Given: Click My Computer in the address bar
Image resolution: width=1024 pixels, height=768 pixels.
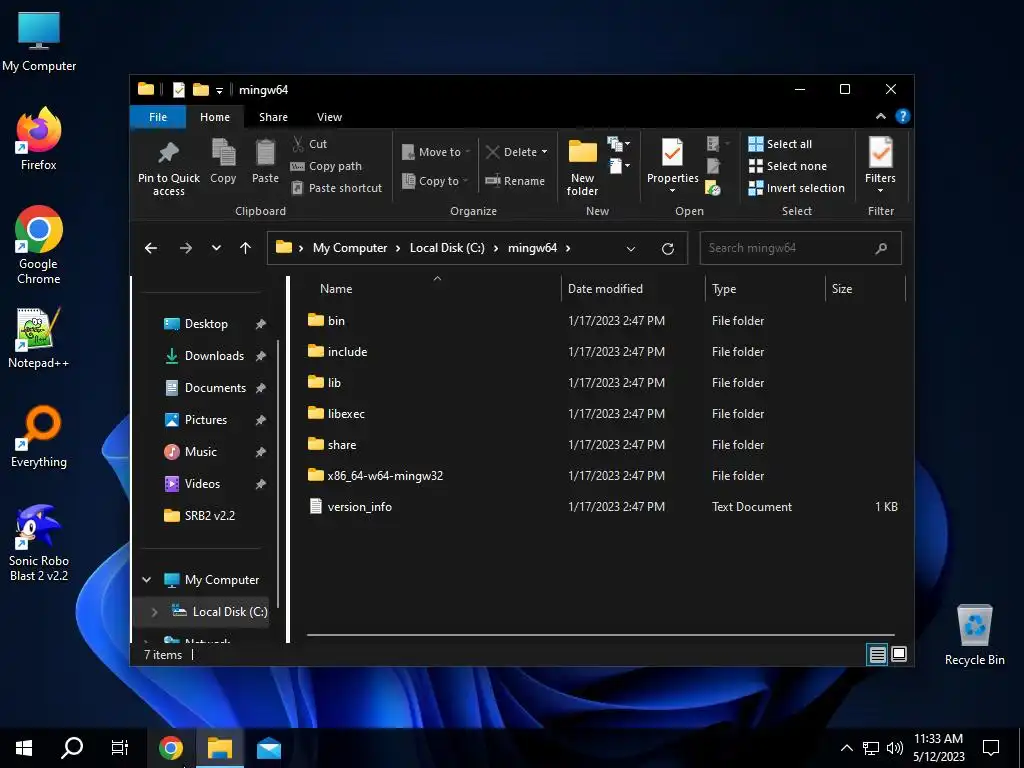Looking at the screenshot, I should tap(350, 248).
